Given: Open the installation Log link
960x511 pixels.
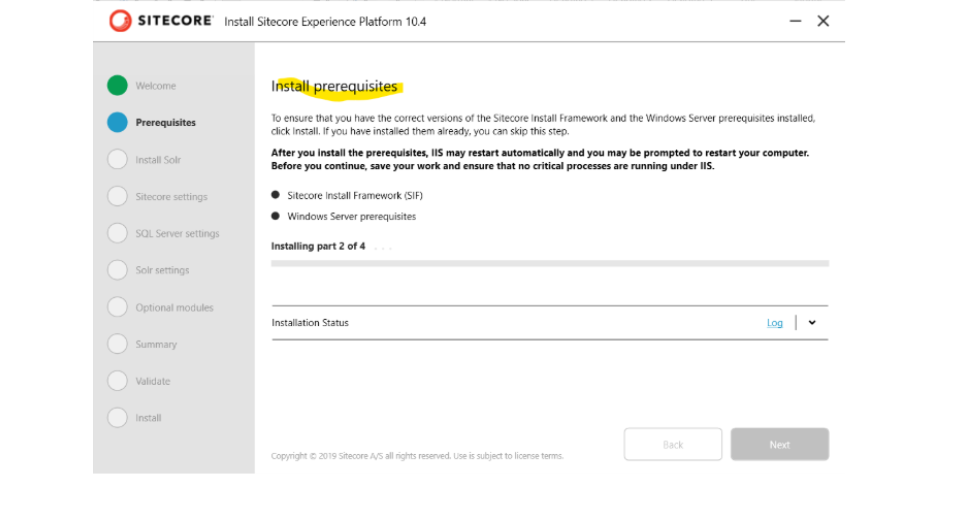Looking at the screenshot, I should [x=774, y=323].
